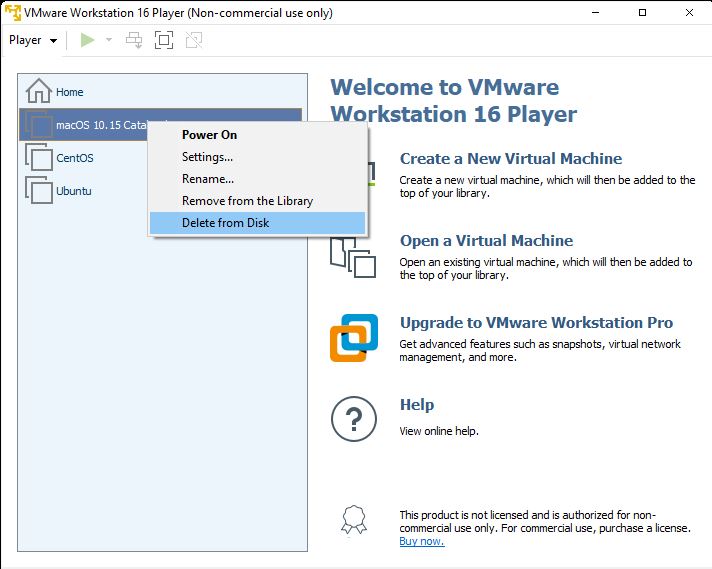Click the Enter Full Screen toolbar icon
Image resolution: width=712 pixels, height=569 pixels.
(164, 40)
